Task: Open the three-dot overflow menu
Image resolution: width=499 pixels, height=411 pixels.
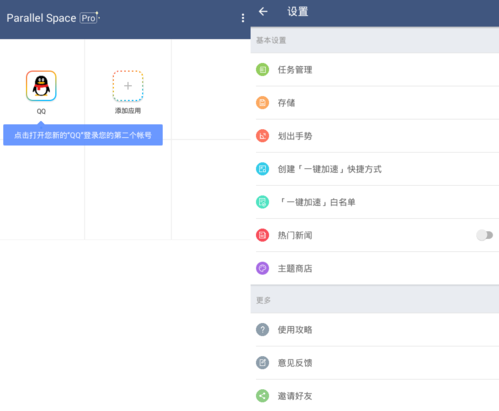Action: point(243,18)
